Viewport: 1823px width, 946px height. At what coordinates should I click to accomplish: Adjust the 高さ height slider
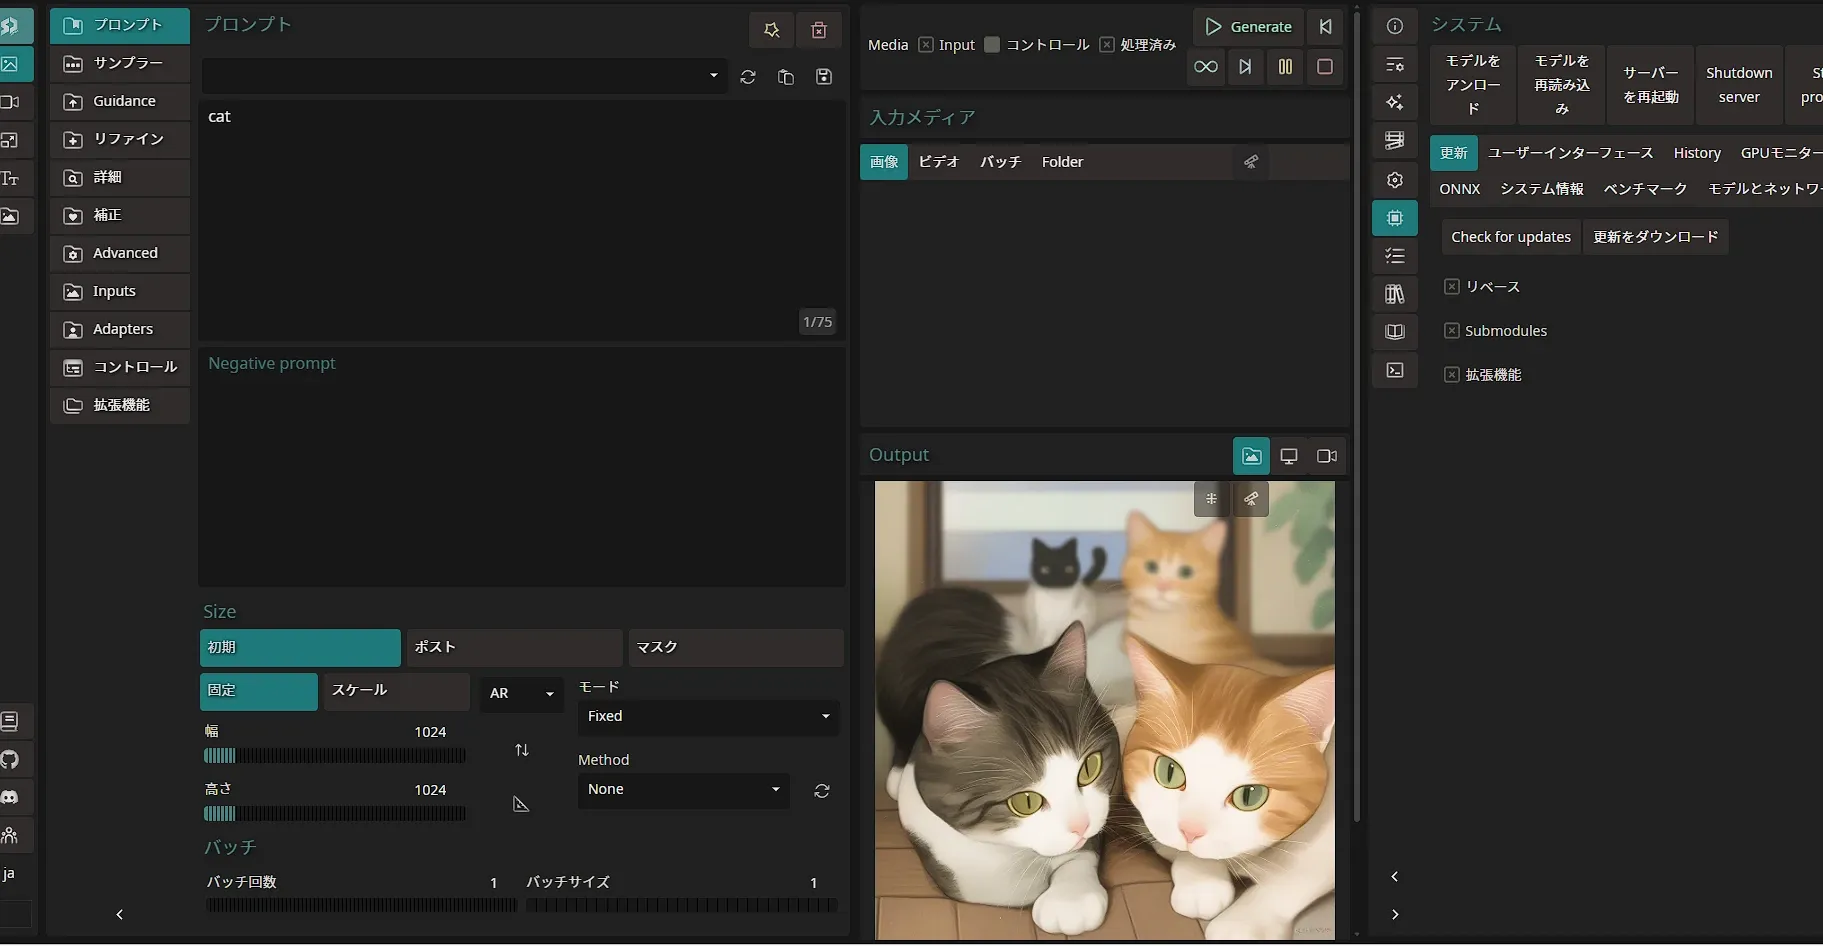(x=335, y=814)
